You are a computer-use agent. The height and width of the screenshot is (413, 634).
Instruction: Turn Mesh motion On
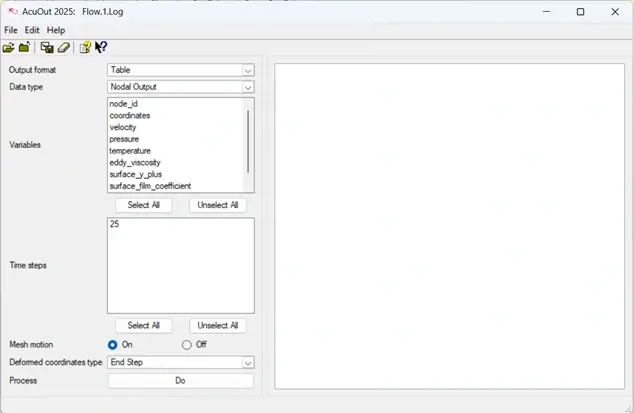tap(112, 345)
